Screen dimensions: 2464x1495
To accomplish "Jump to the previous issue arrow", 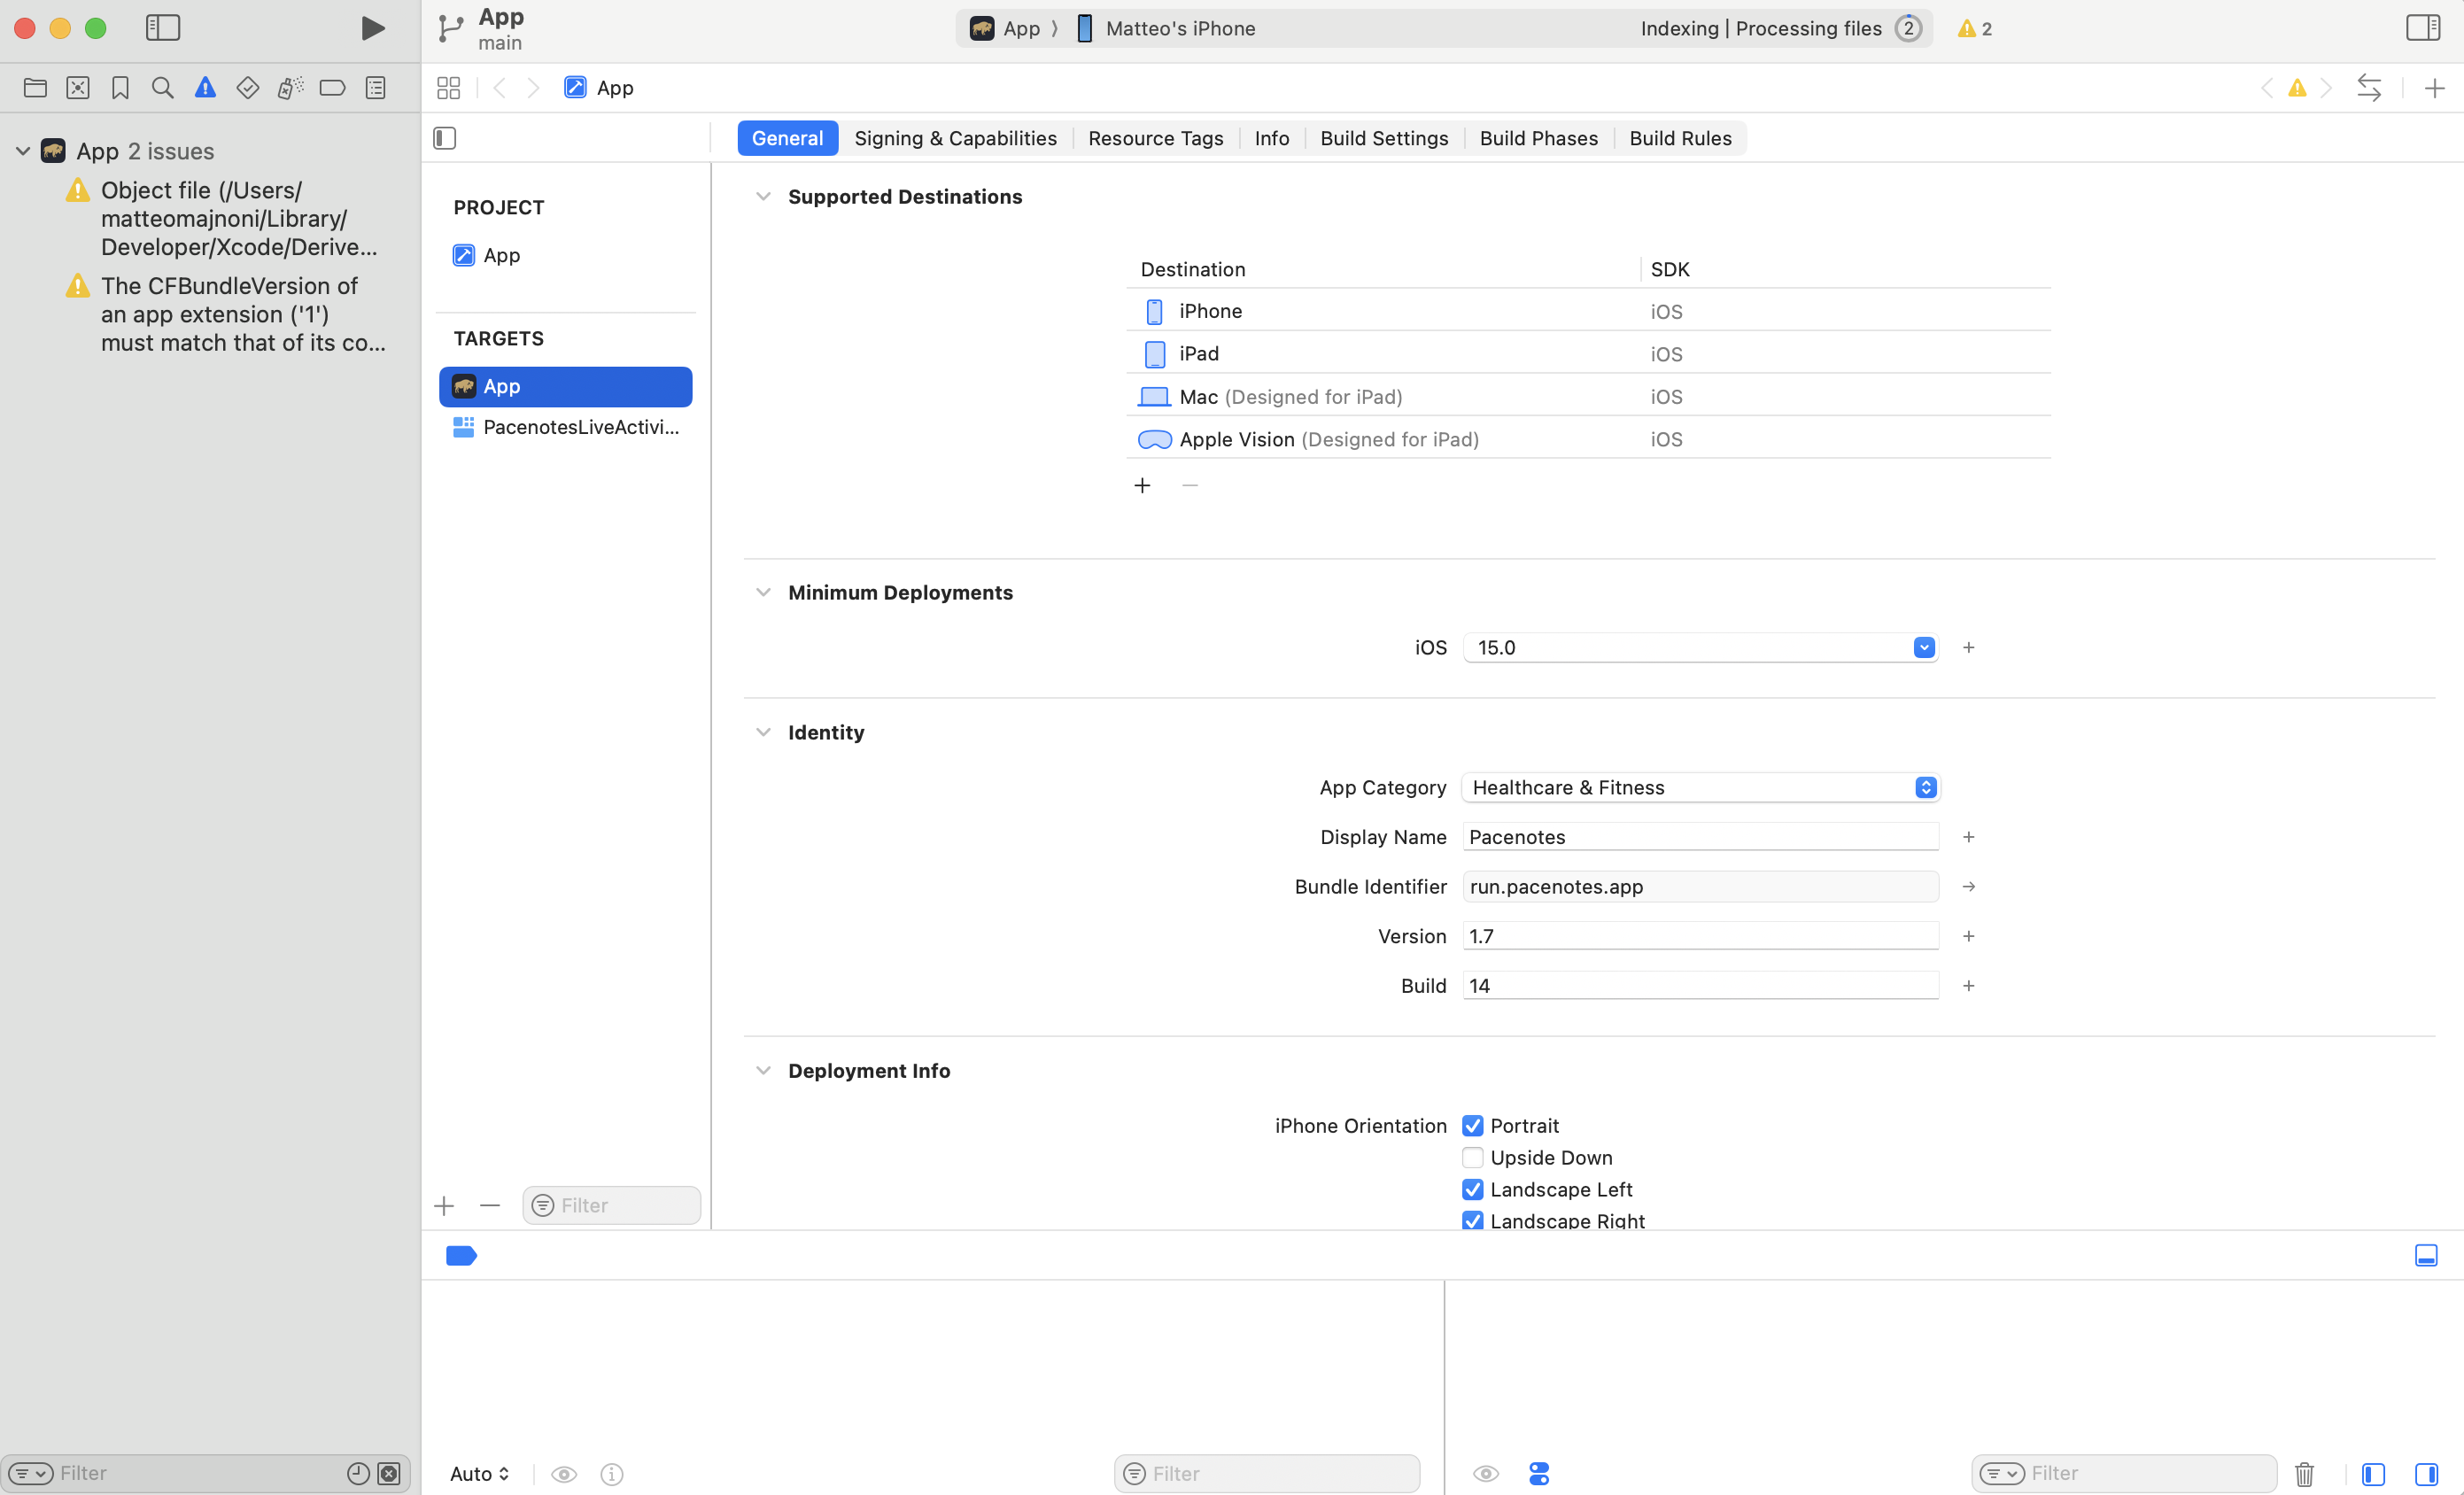I will click(x=2267, y=88).
